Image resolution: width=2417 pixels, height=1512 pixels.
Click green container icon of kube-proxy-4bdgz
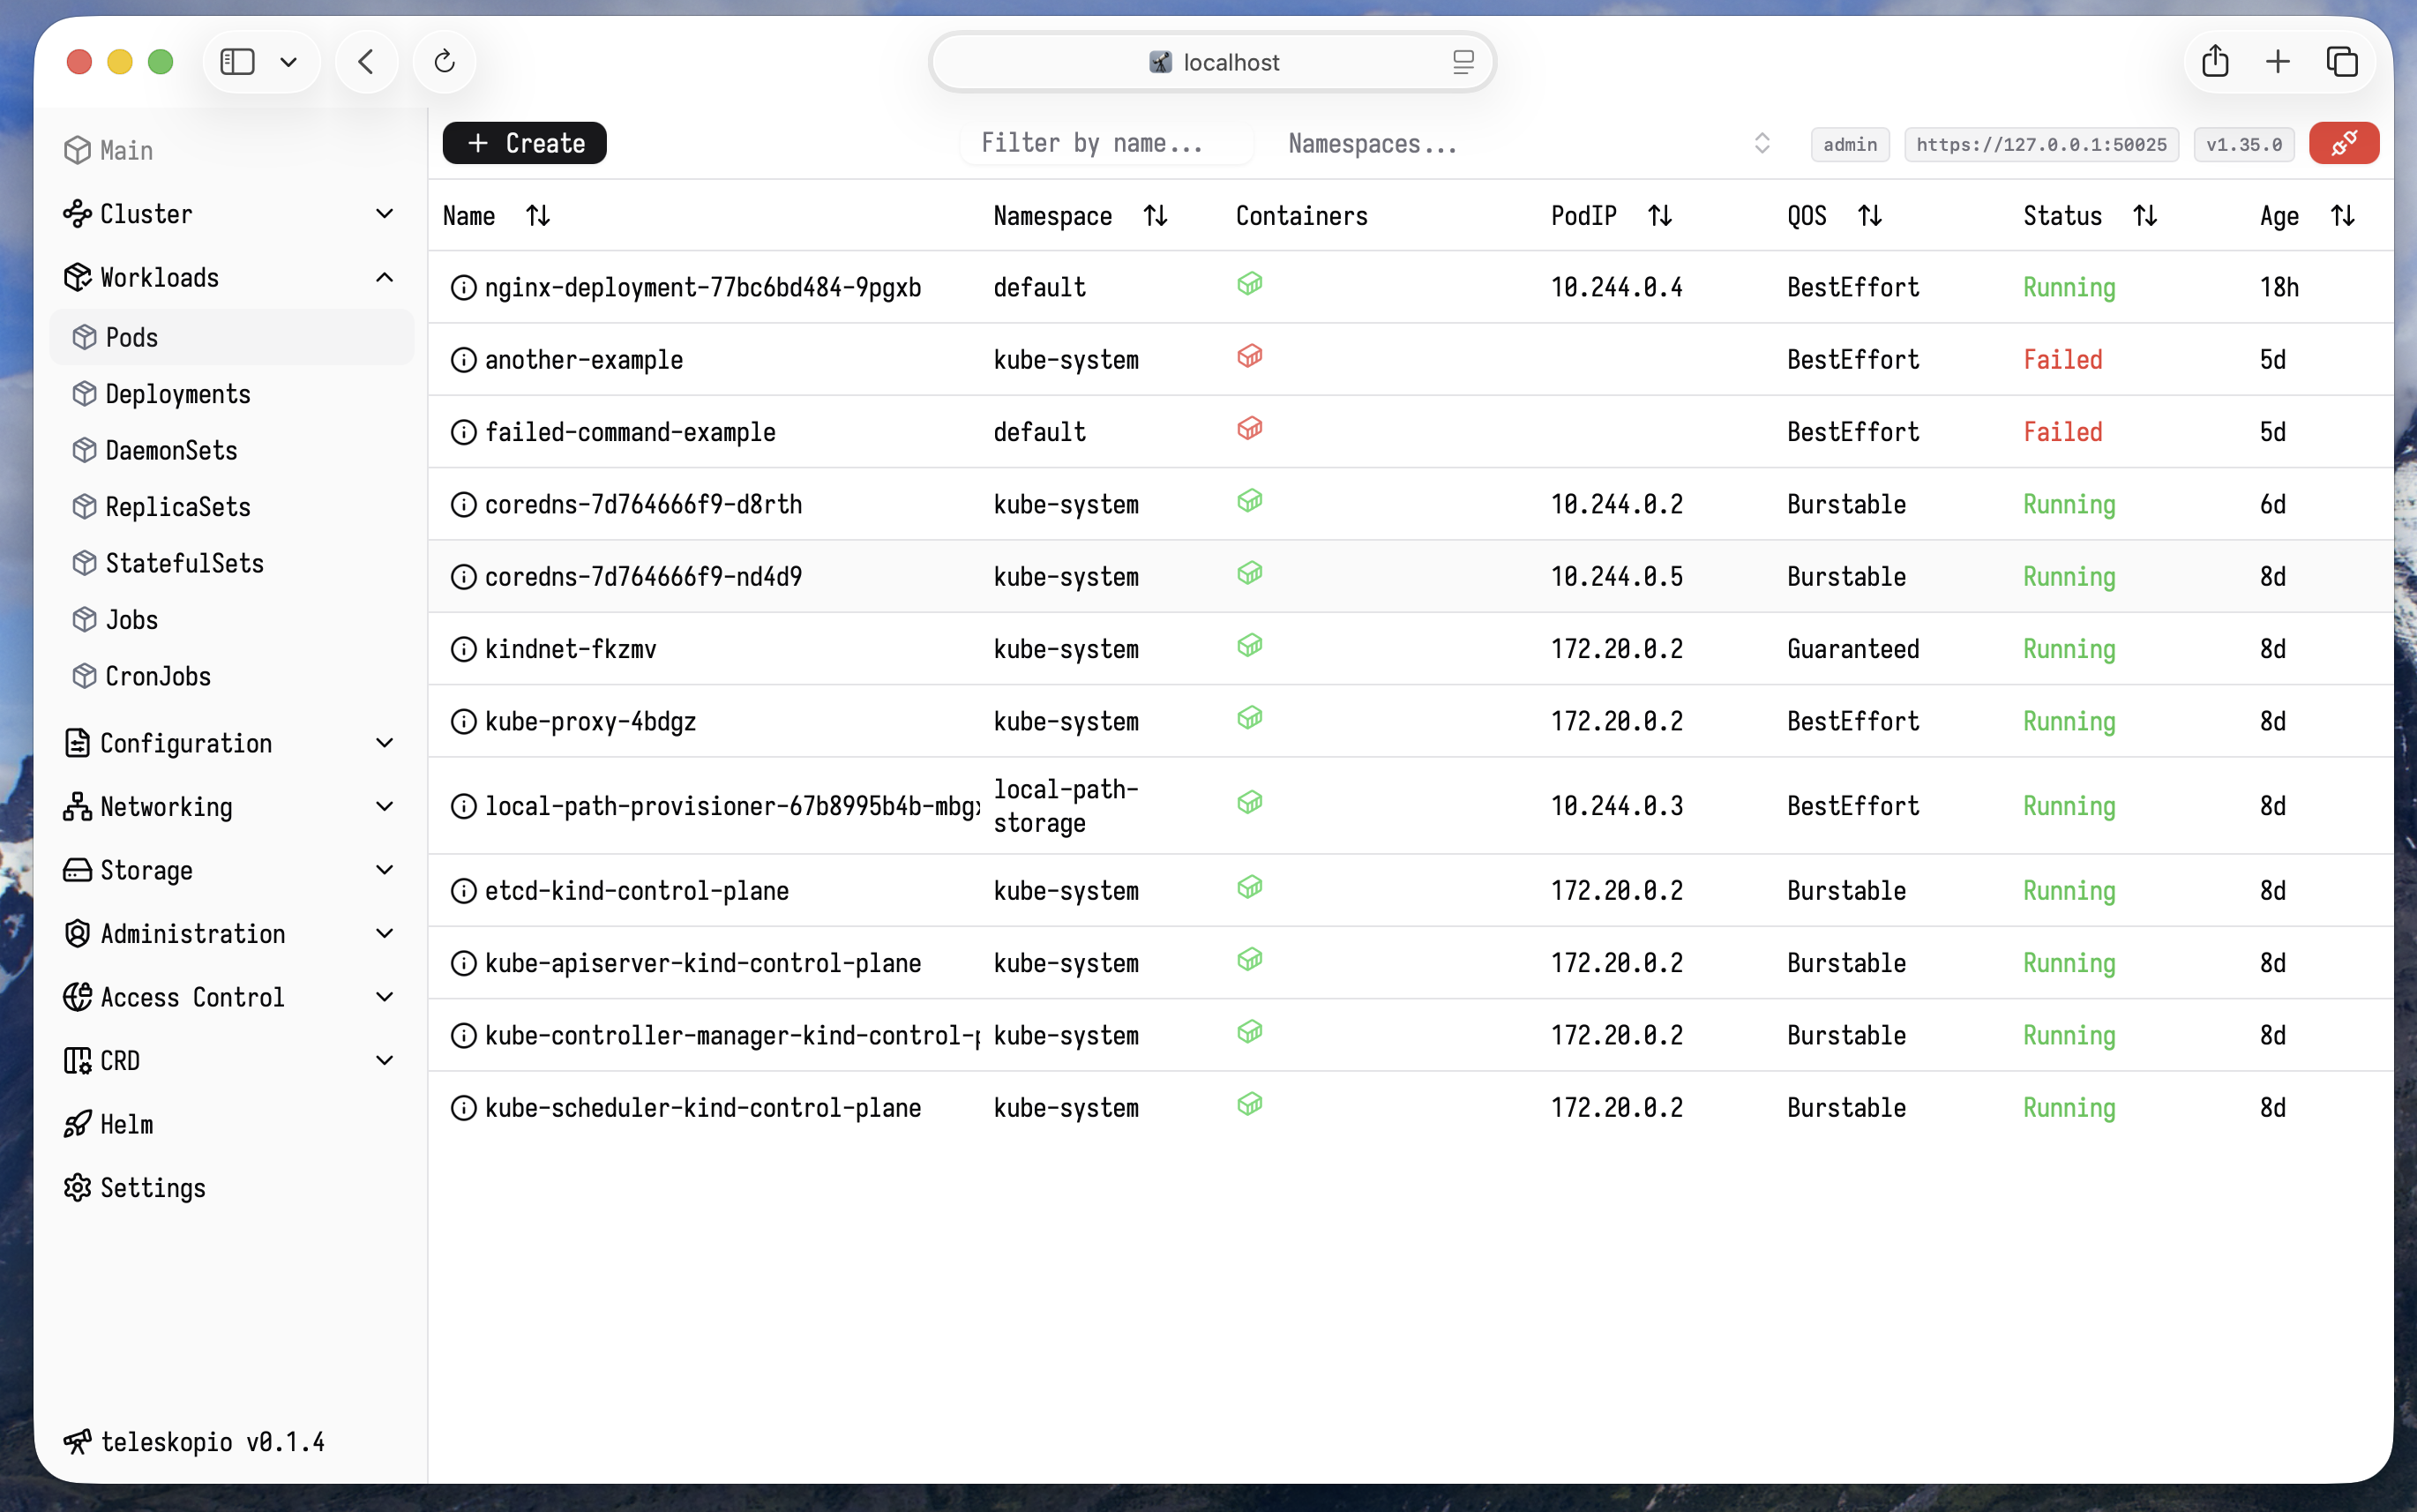tap(1250, 718)
